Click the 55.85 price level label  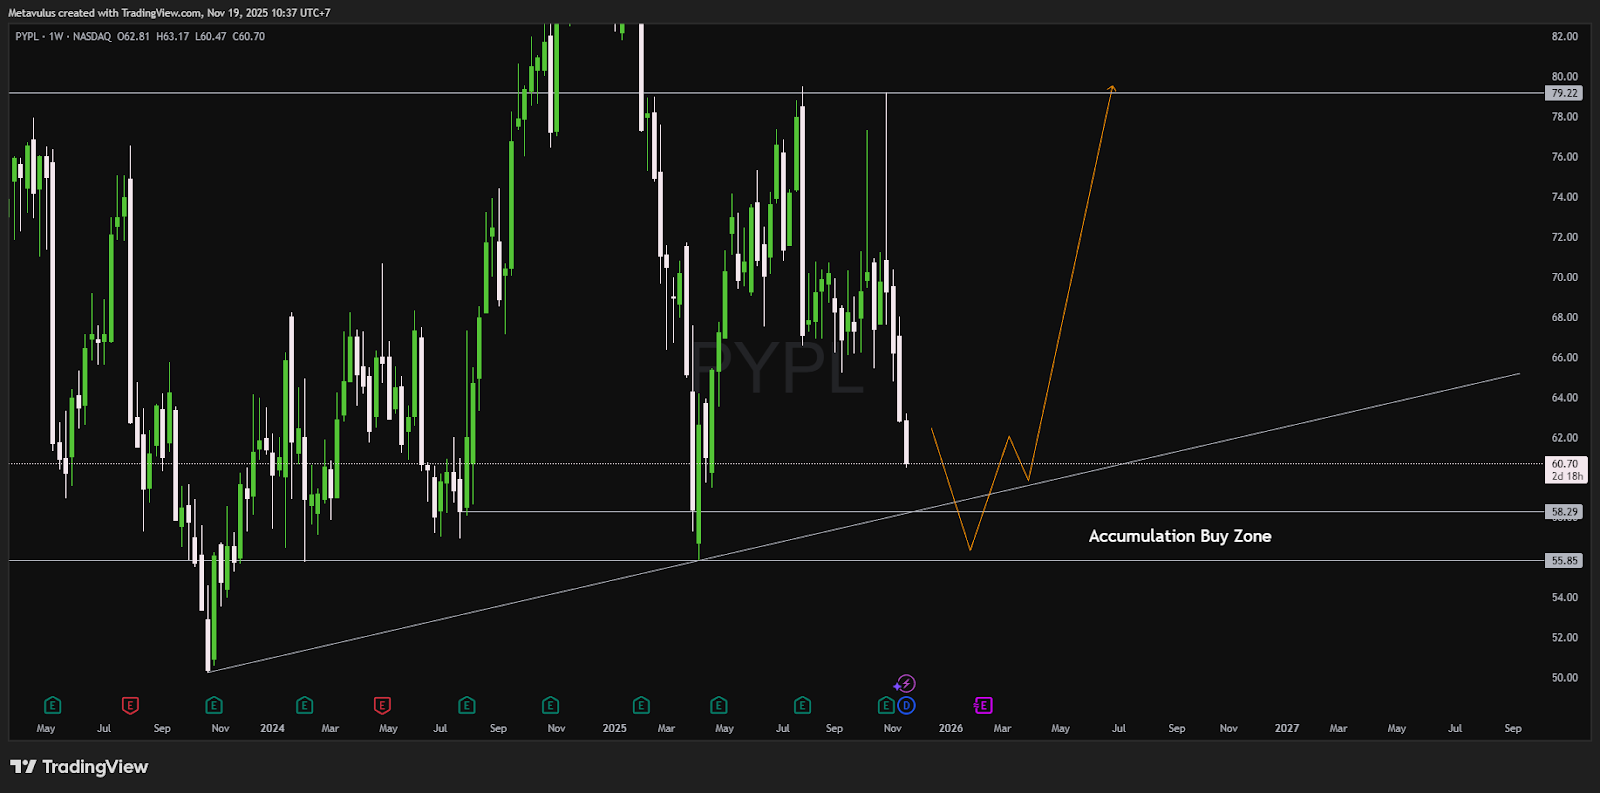(1564, 561)
